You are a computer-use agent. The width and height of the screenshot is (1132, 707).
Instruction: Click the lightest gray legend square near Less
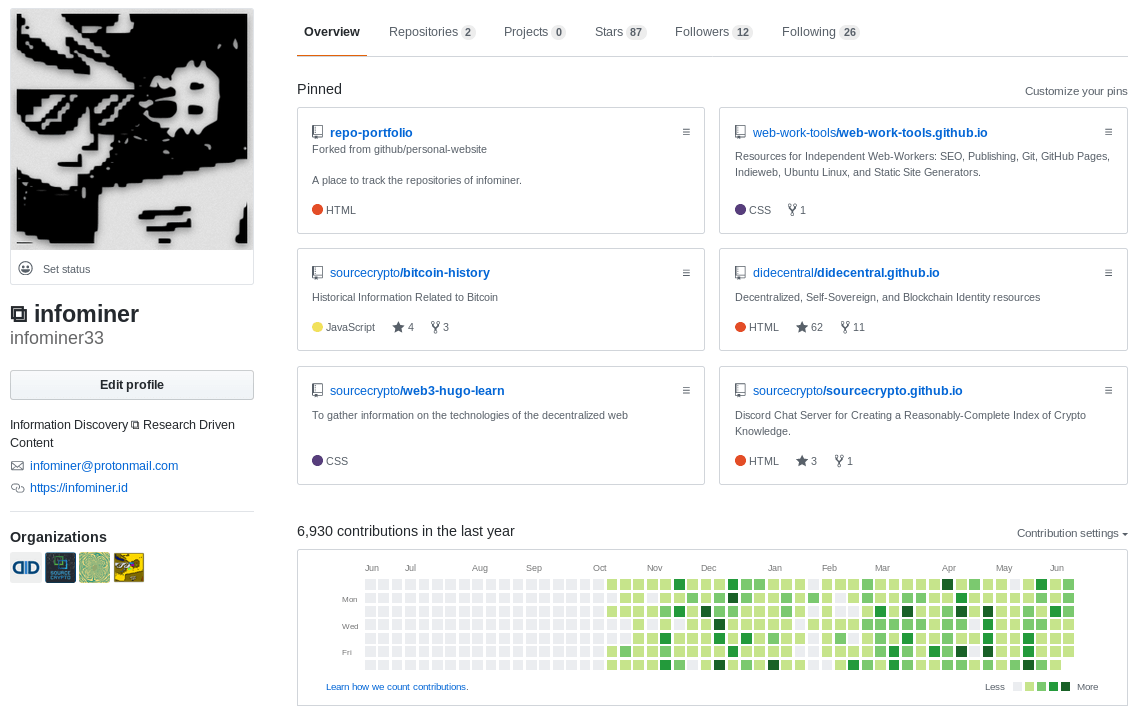pos(1018,687)
